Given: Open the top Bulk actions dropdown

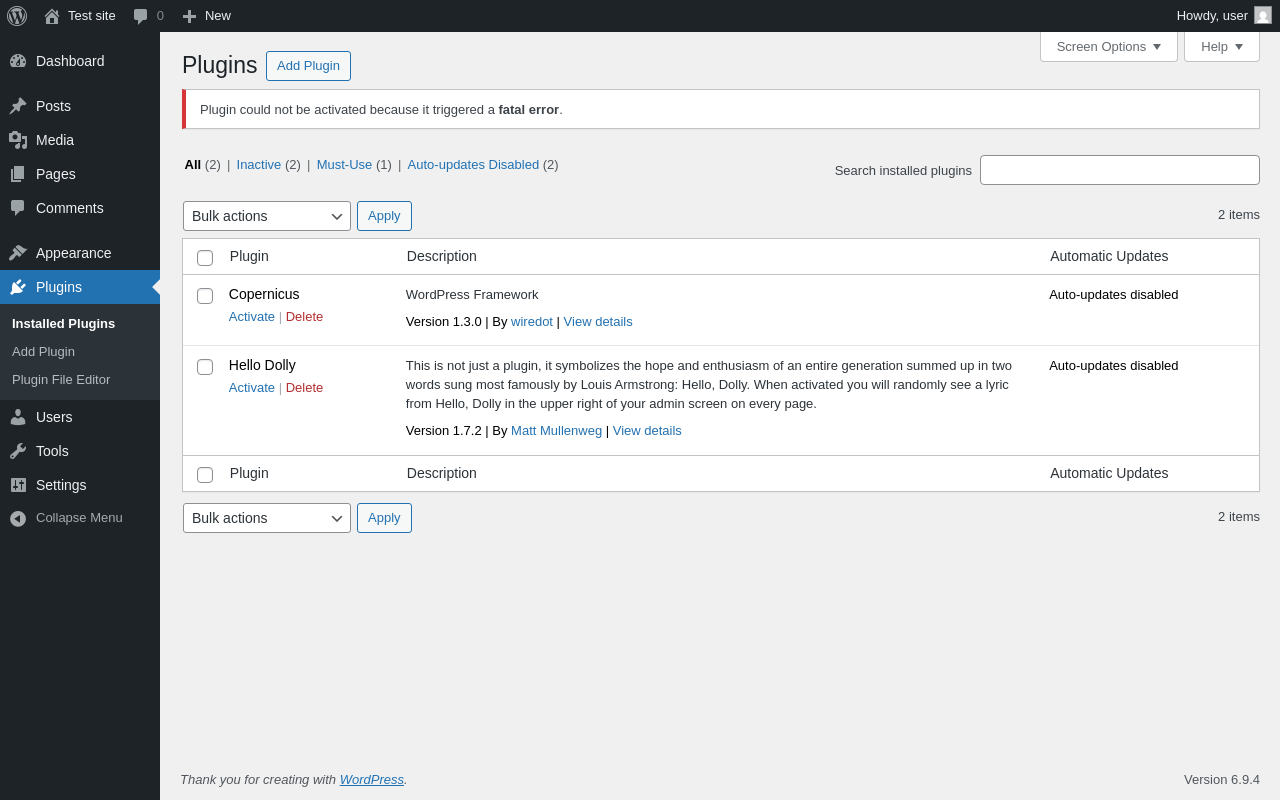Looking at the screenshot, I should [x=267, y=216].
